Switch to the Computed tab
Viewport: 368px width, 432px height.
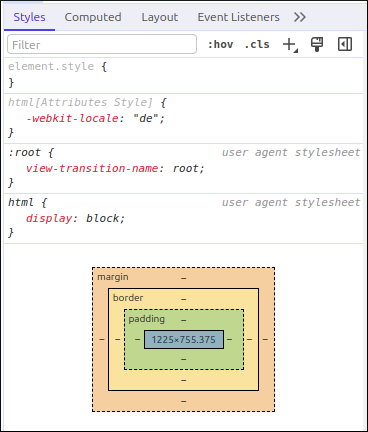point(93,17)
